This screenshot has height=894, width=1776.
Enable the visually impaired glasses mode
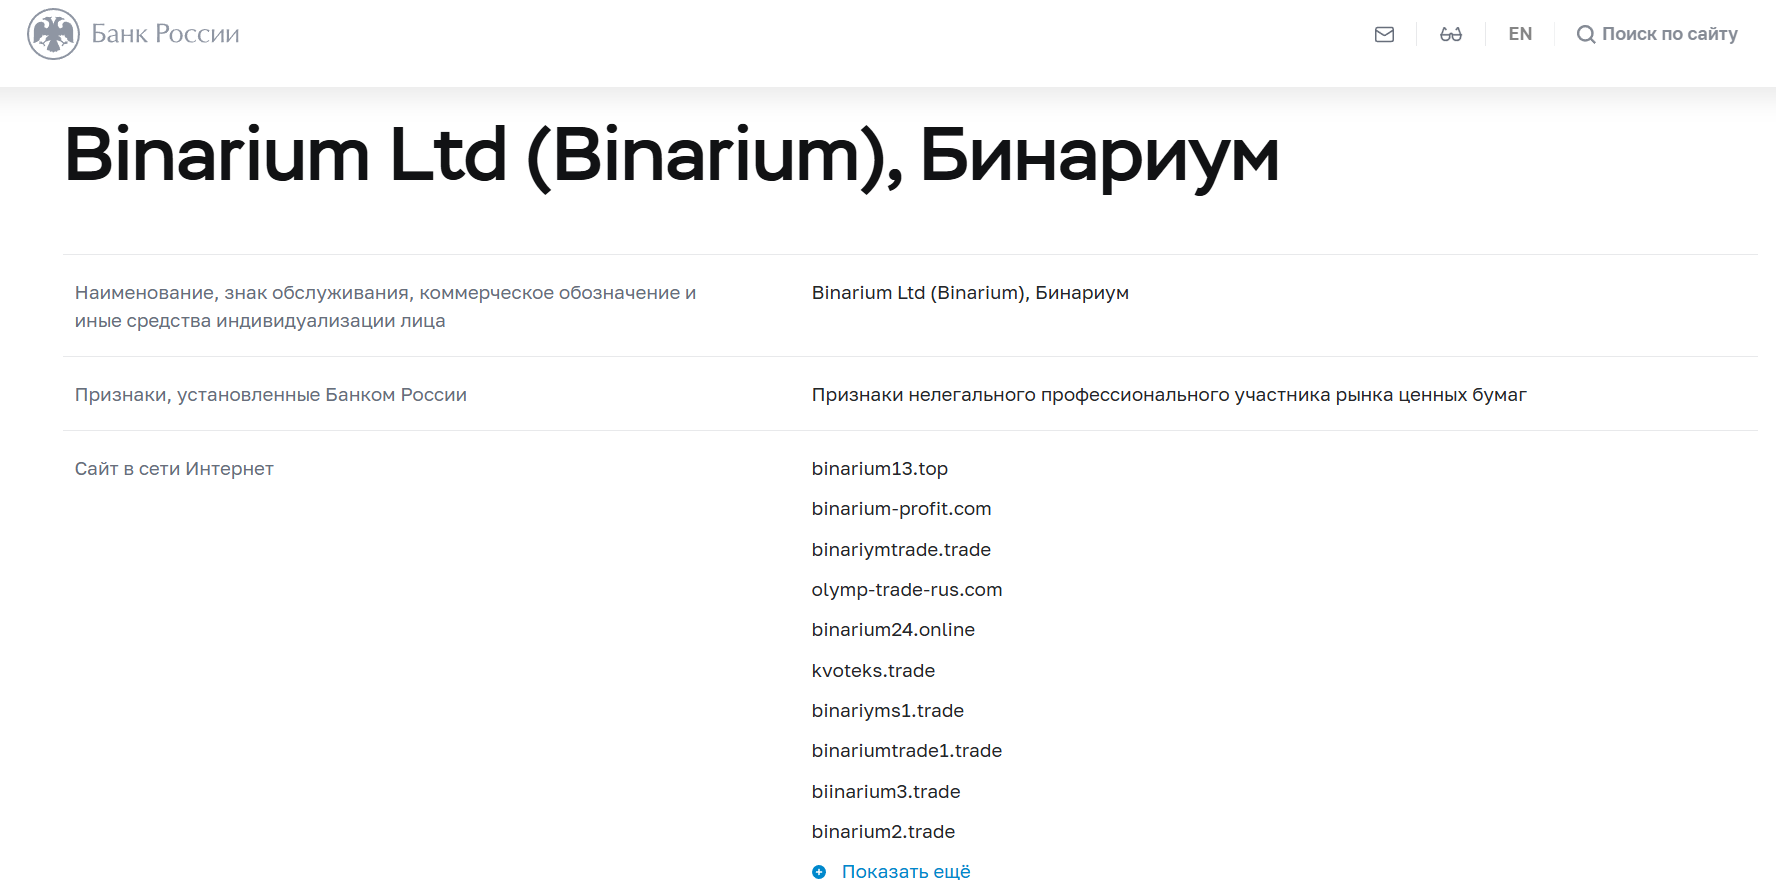pyautogui.click(x=1450, y=34)
